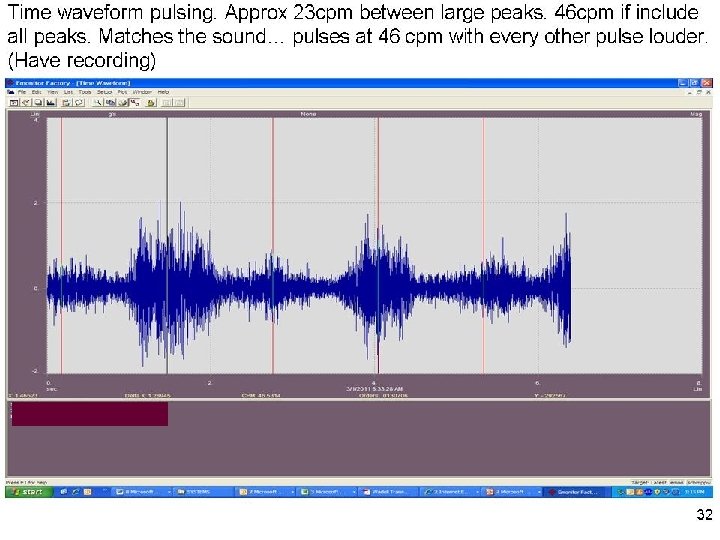Open the Window menu
The width and height of the screenshot is (720, 540).
(x=142, y=92)
